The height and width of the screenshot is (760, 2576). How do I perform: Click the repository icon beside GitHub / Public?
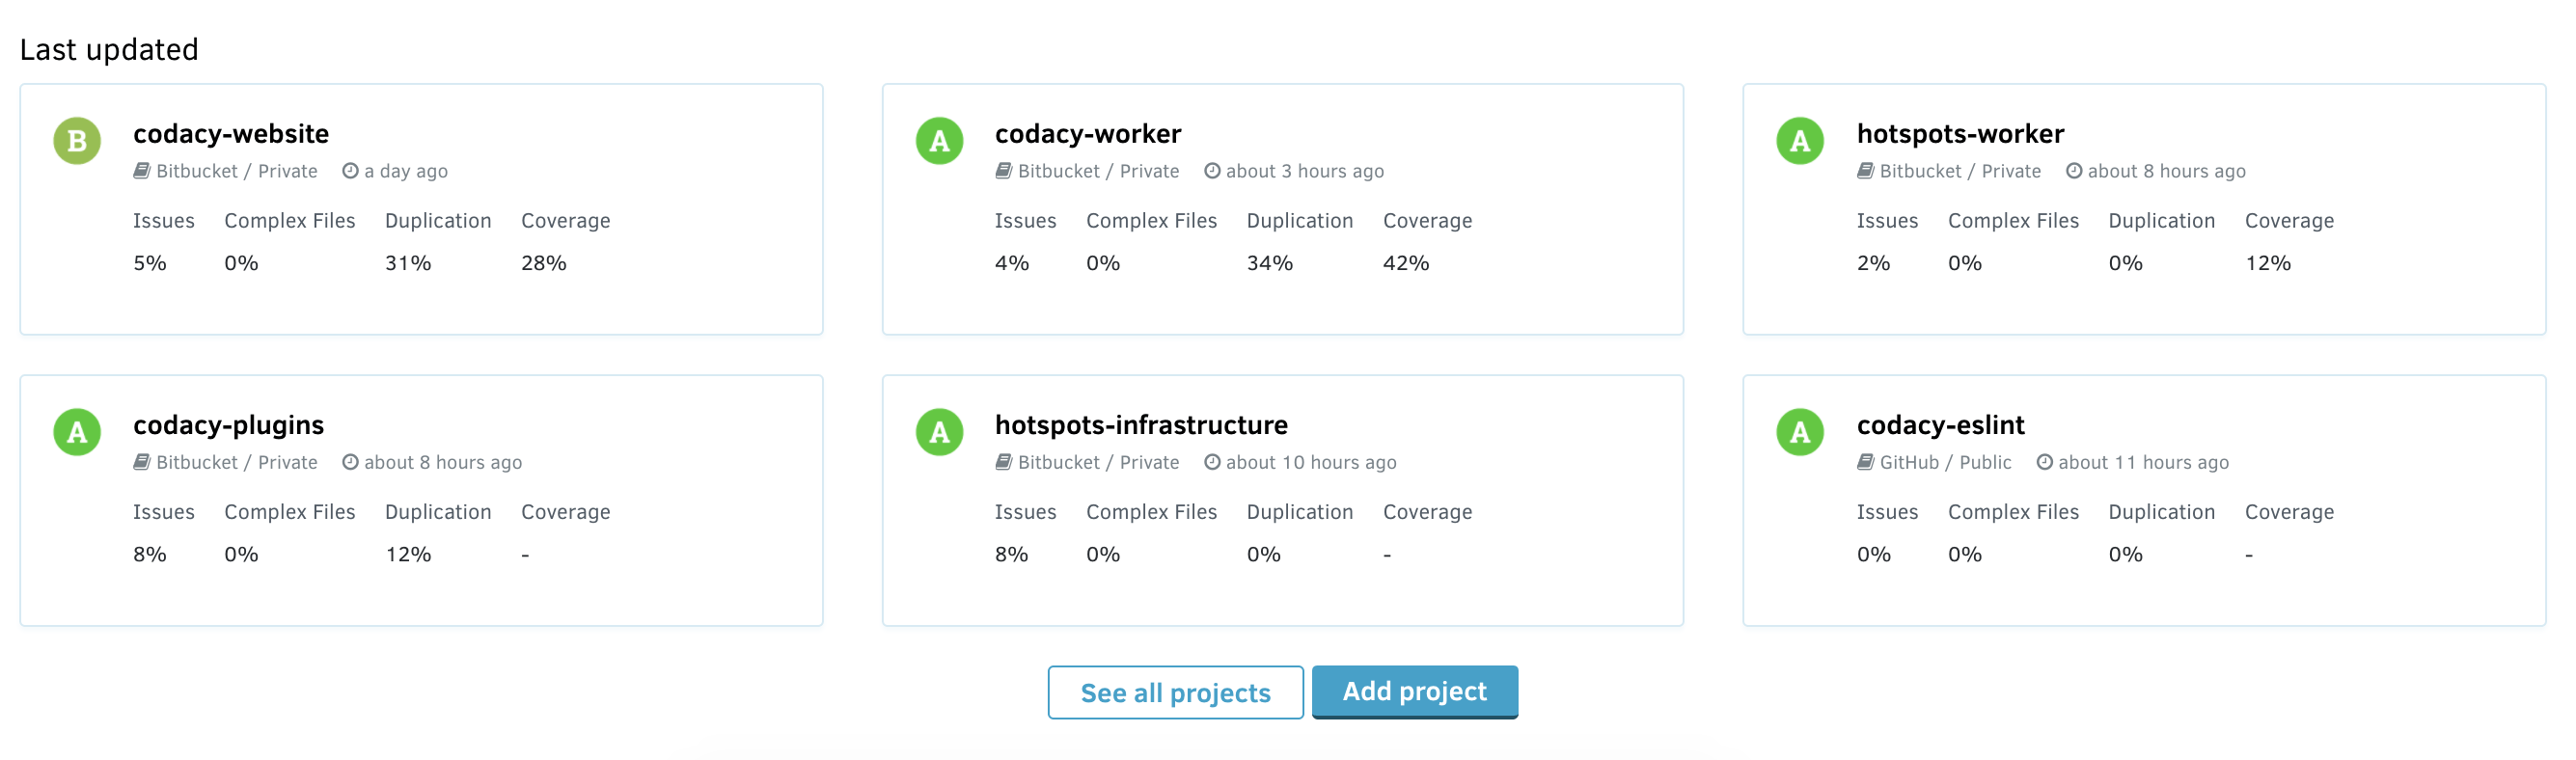click(1865, 462)
